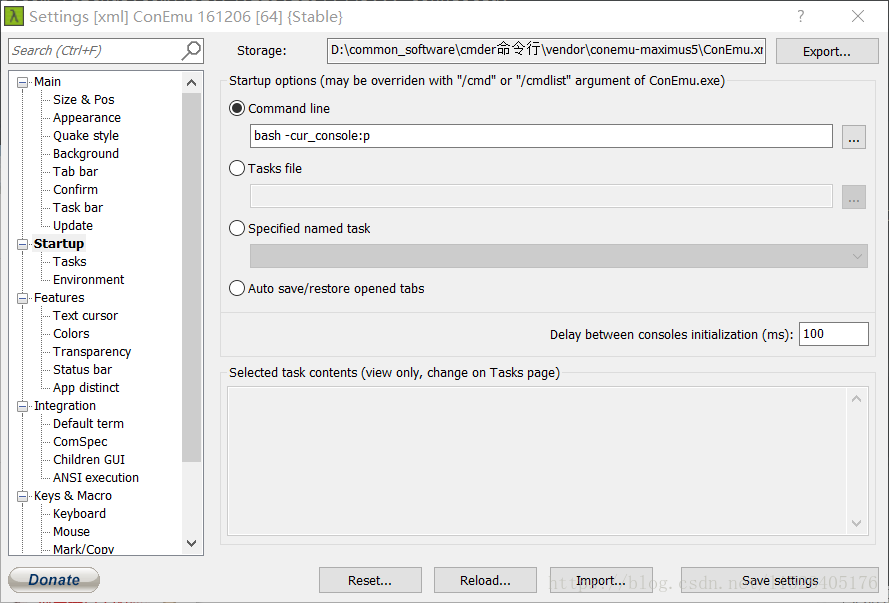Open Task bar settings
This screenshot has width=889, height=603.
(78, 208)
